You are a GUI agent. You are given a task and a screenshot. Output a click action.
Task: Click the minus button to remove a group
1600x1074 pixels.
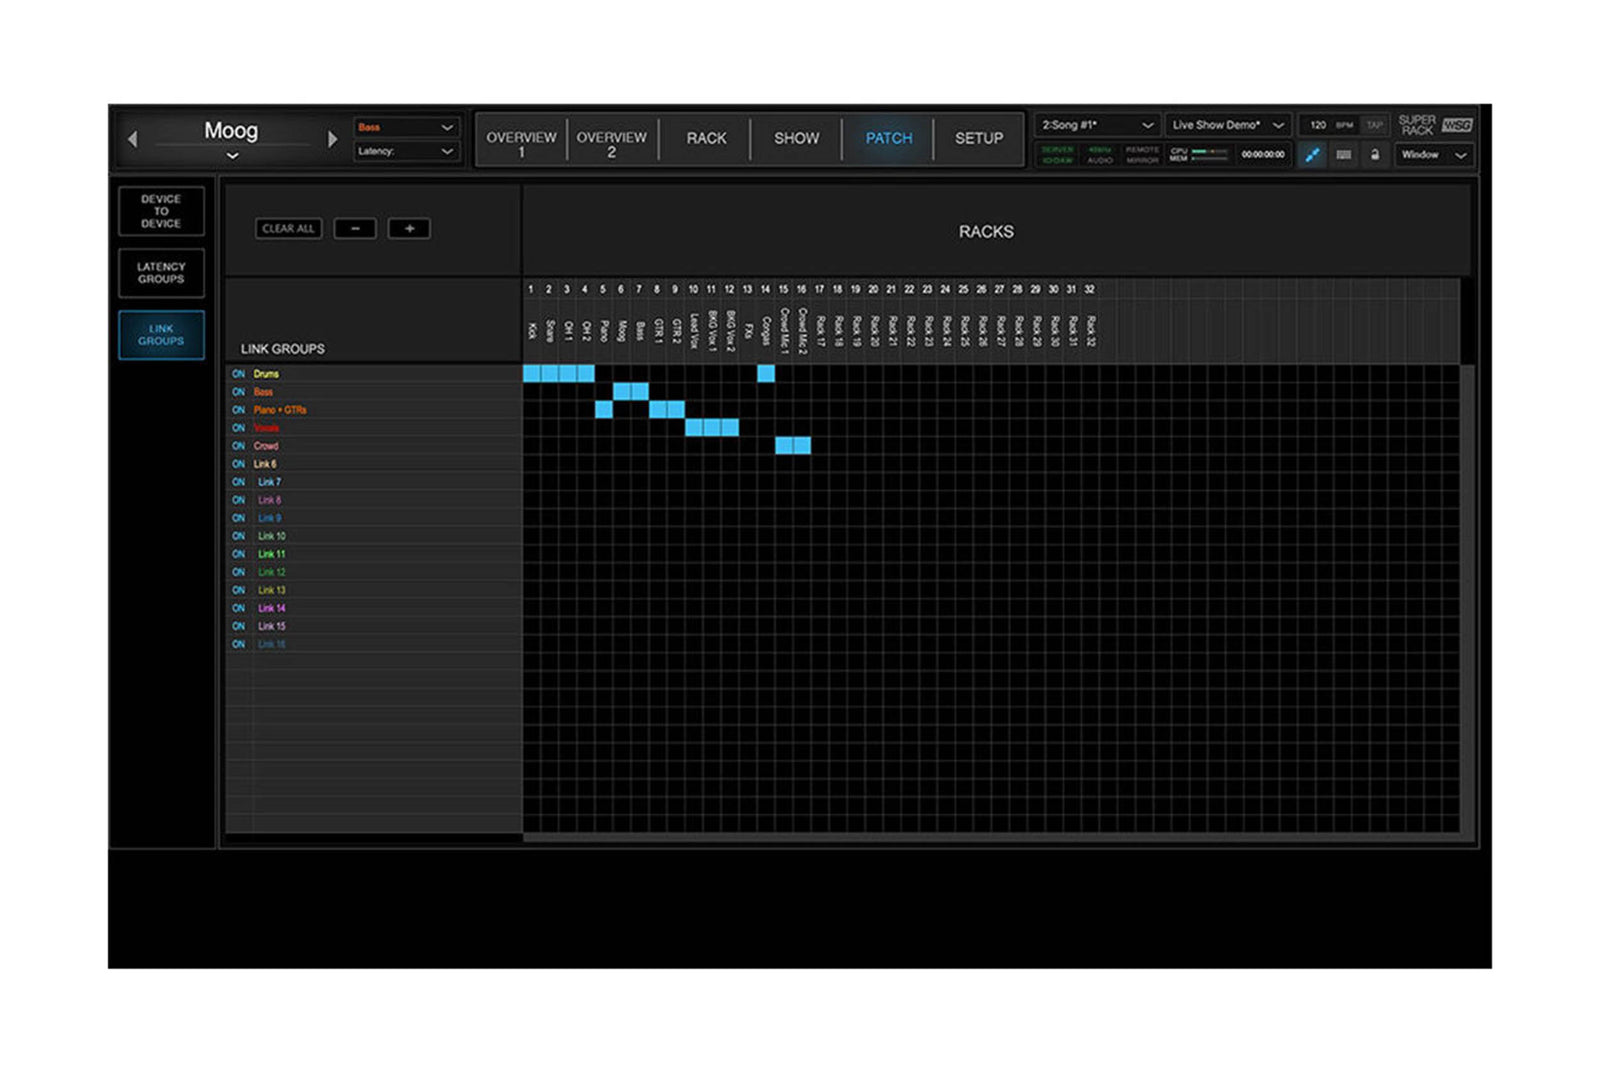coord(355,229)
